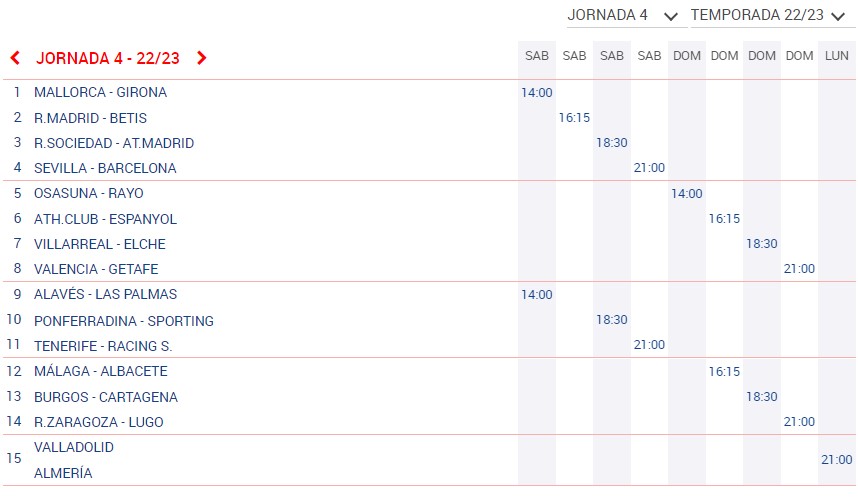Select the ATH.CLUB - ESPANYOL match
This screenshot has height=497, width=858.
(105, 219)
